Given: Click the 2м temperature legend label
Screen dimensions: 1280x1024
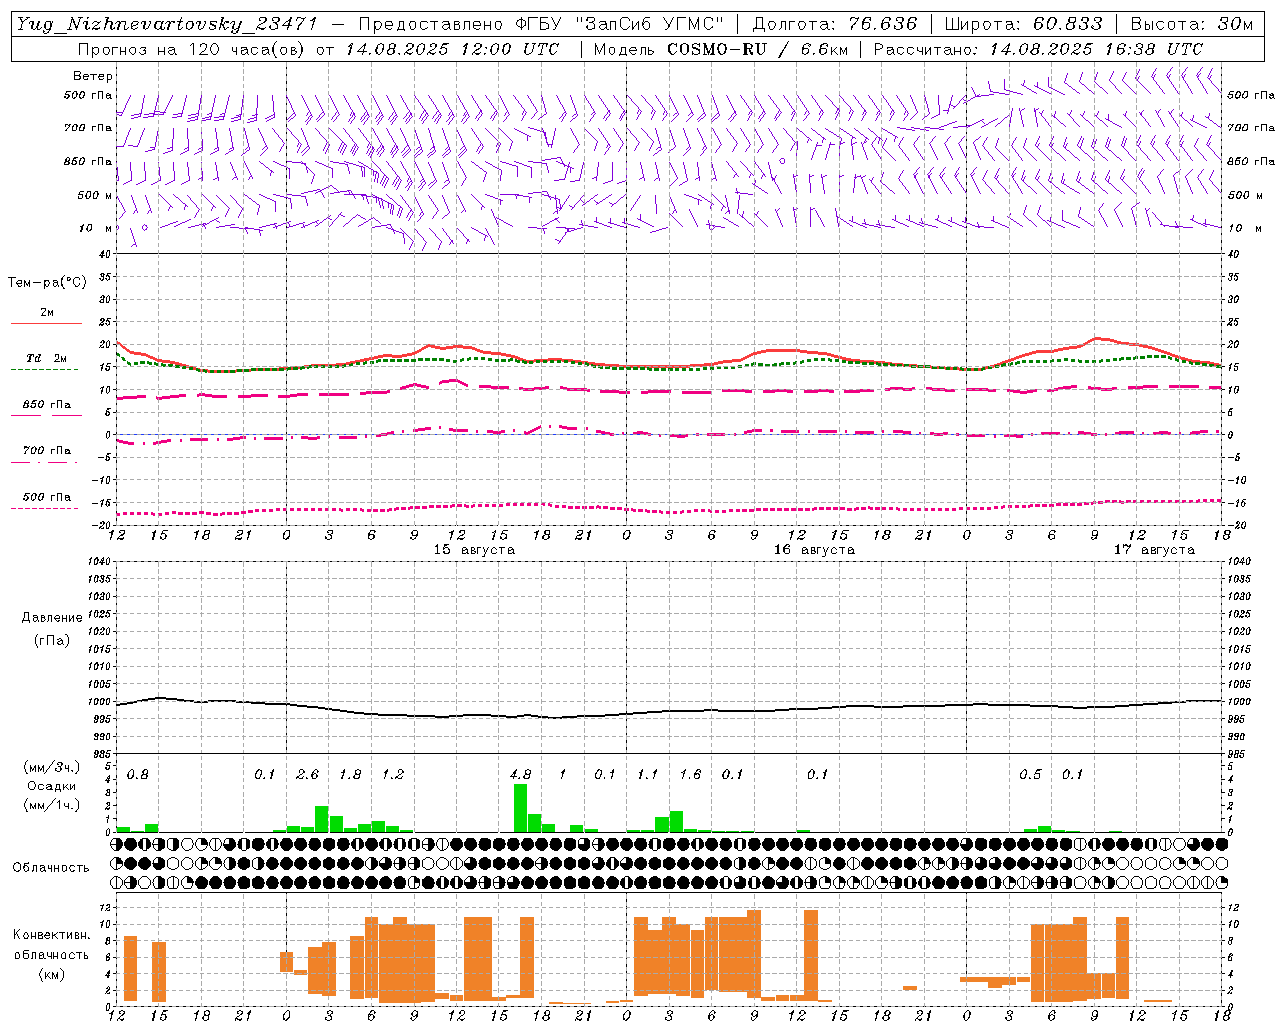Looking at the screenshot, I should click(47, 312).
